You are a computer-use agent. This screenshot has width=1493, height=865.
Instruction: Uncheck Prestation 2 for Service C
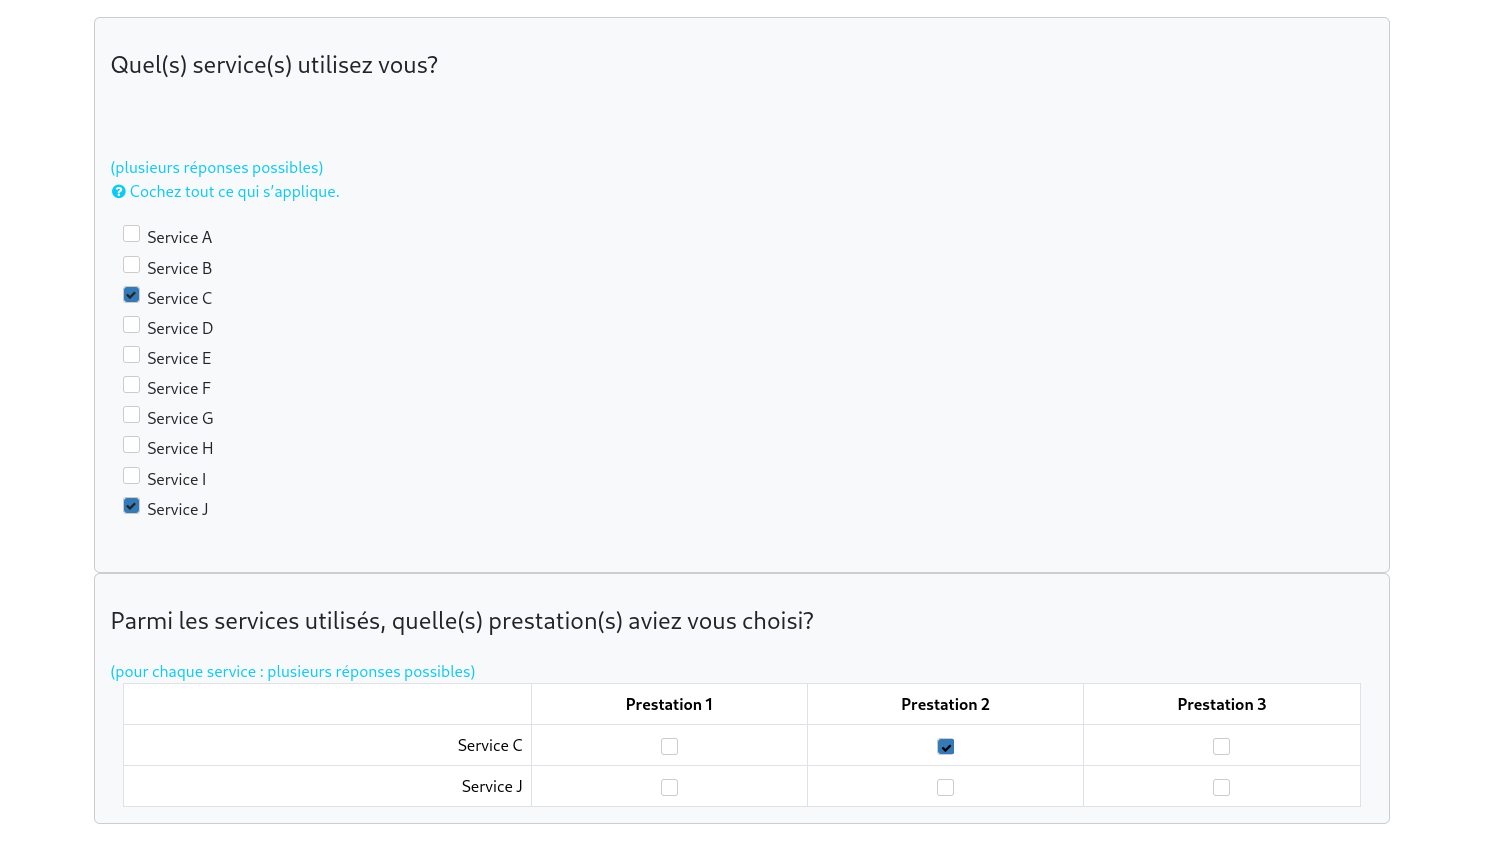click(x=945, y=747)
